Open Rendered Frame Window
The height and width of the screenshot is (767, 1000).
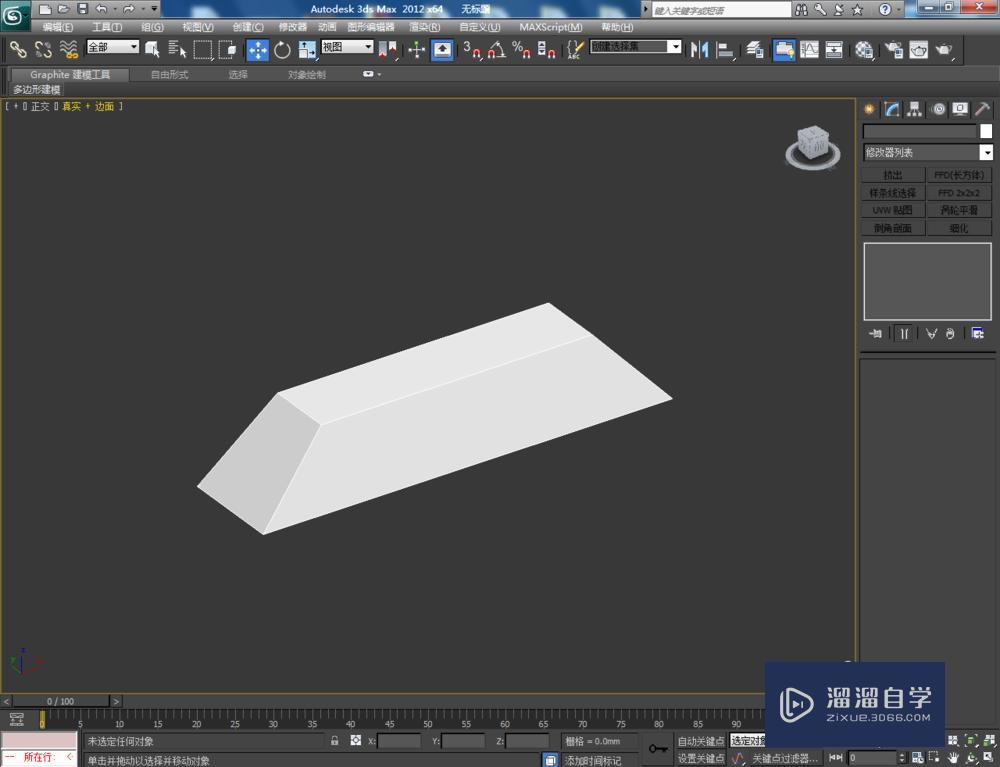pyautogui.click(x=918, y=50)
